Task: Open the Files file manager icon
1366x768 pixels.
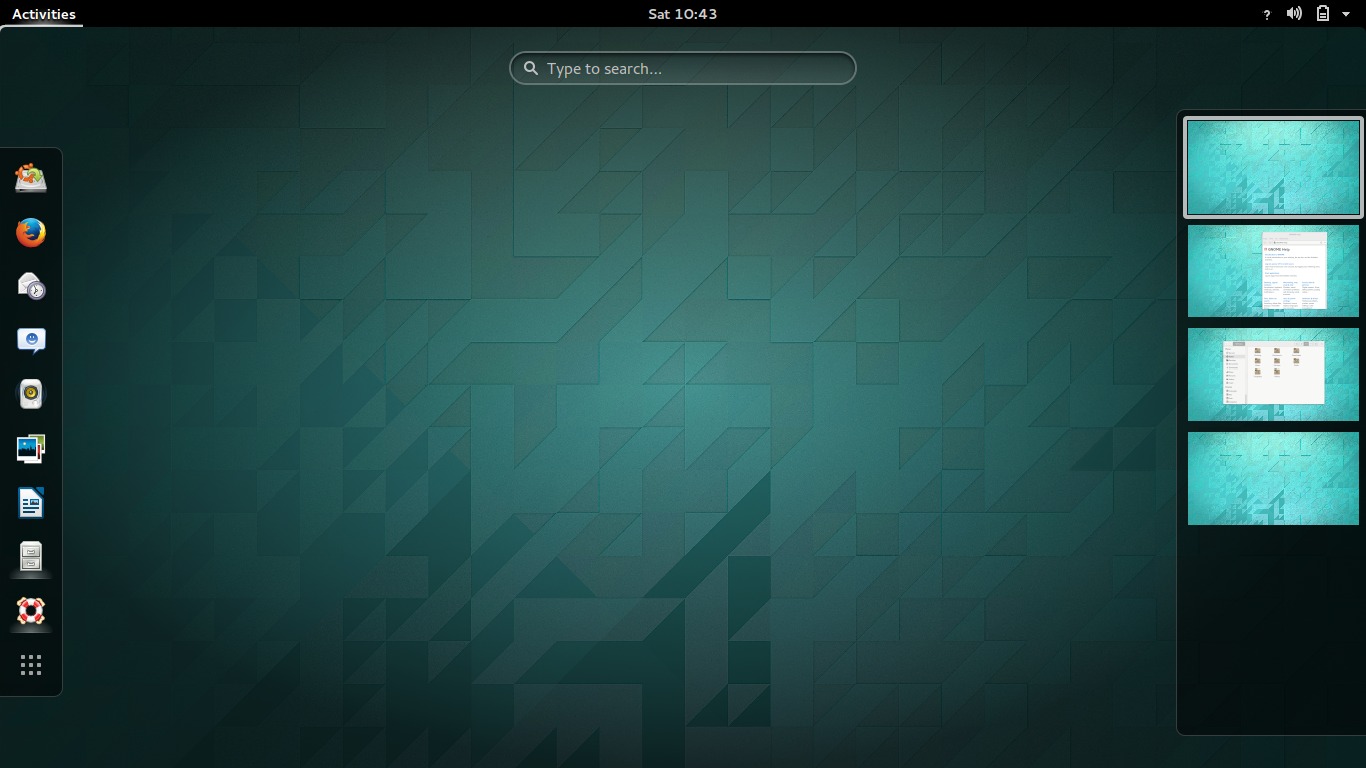Action: click(x=30, y=557)
